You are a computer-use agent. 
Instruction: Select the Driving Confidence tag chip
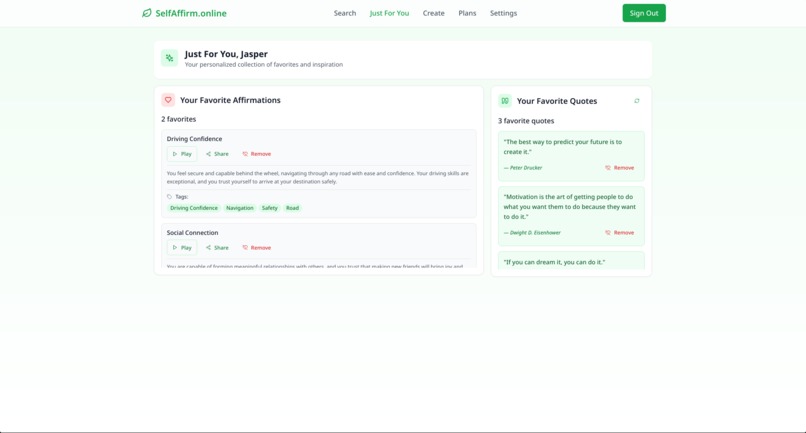tap(194, 208)
